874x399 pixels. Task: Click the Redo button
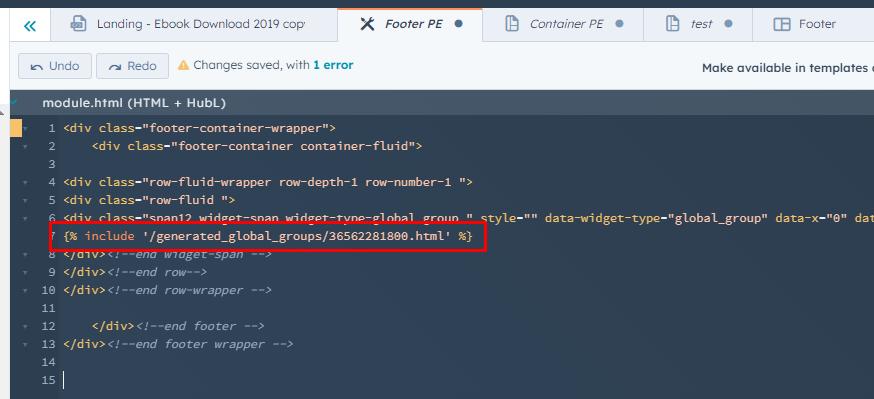[x=133, y=66]
